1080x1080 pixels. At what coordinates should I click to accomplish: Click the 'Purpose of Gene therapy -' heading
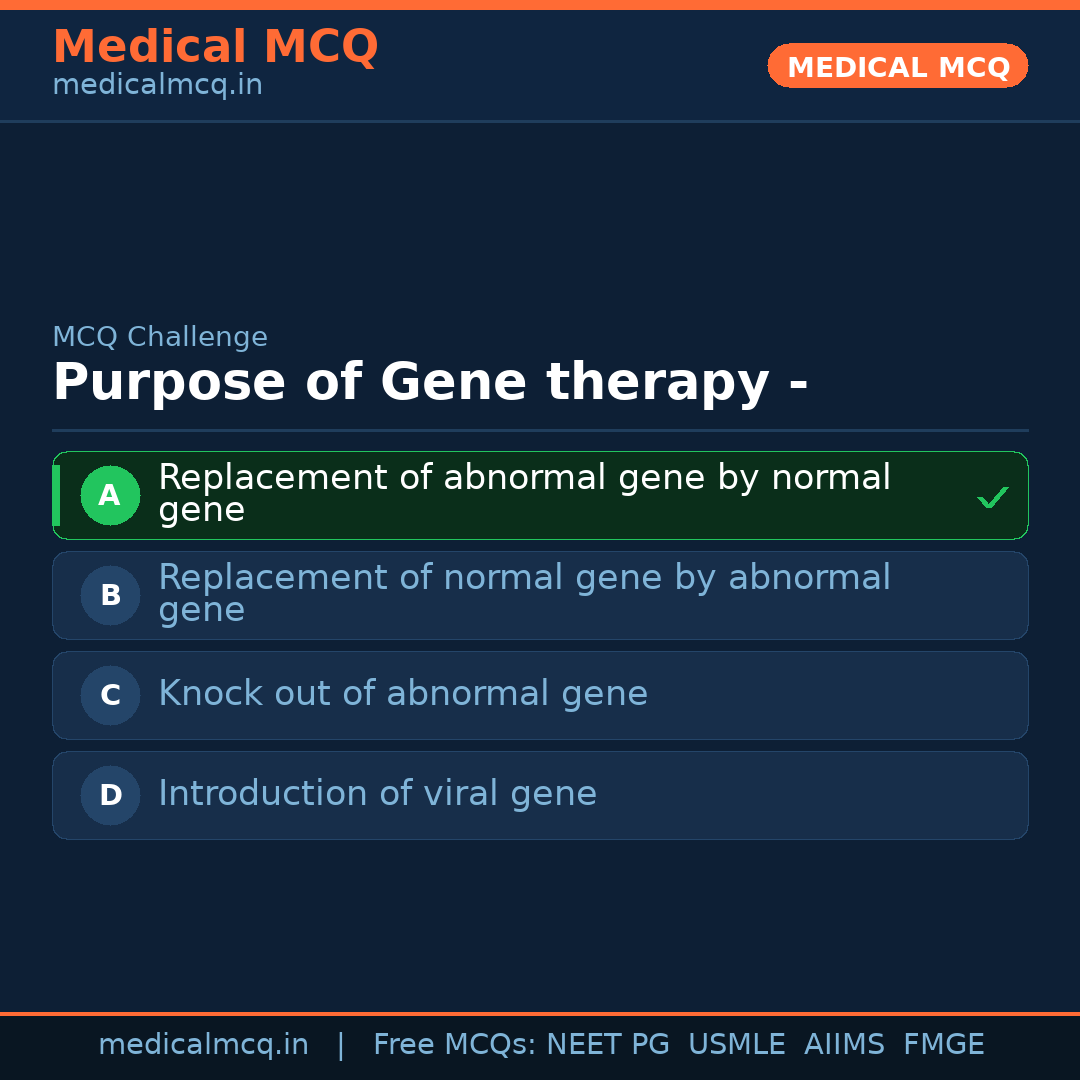coord(430,383)
